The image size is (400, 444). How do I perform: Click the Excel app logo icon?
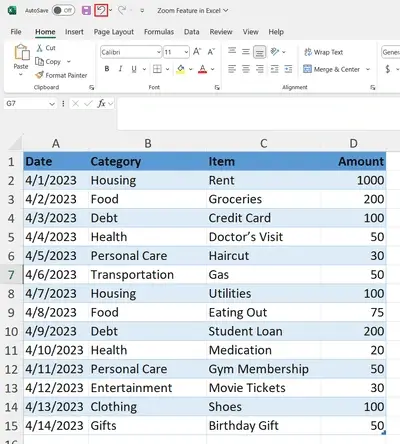(x=12, y=10)
